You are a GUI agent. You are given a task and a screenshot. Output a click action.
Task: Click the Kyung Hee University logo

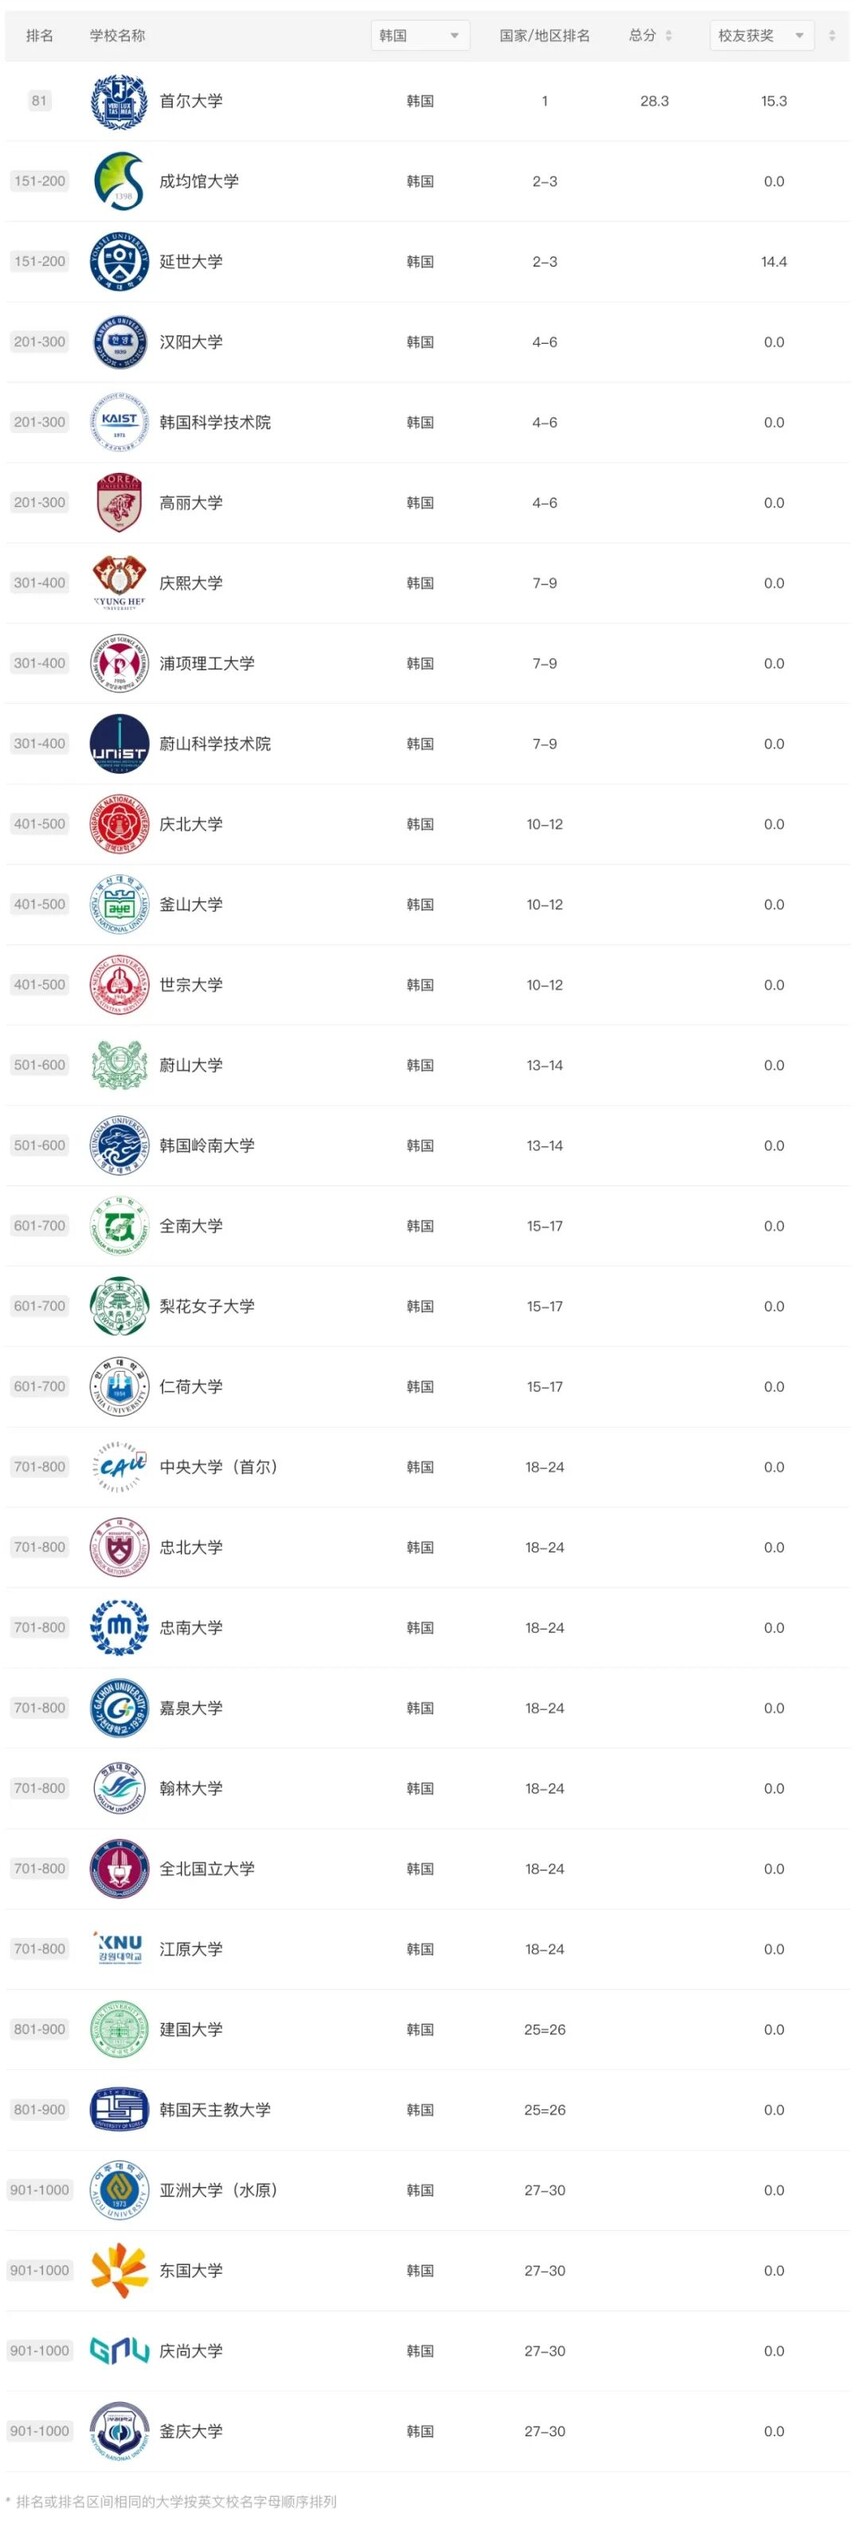[x=119, y=583]
